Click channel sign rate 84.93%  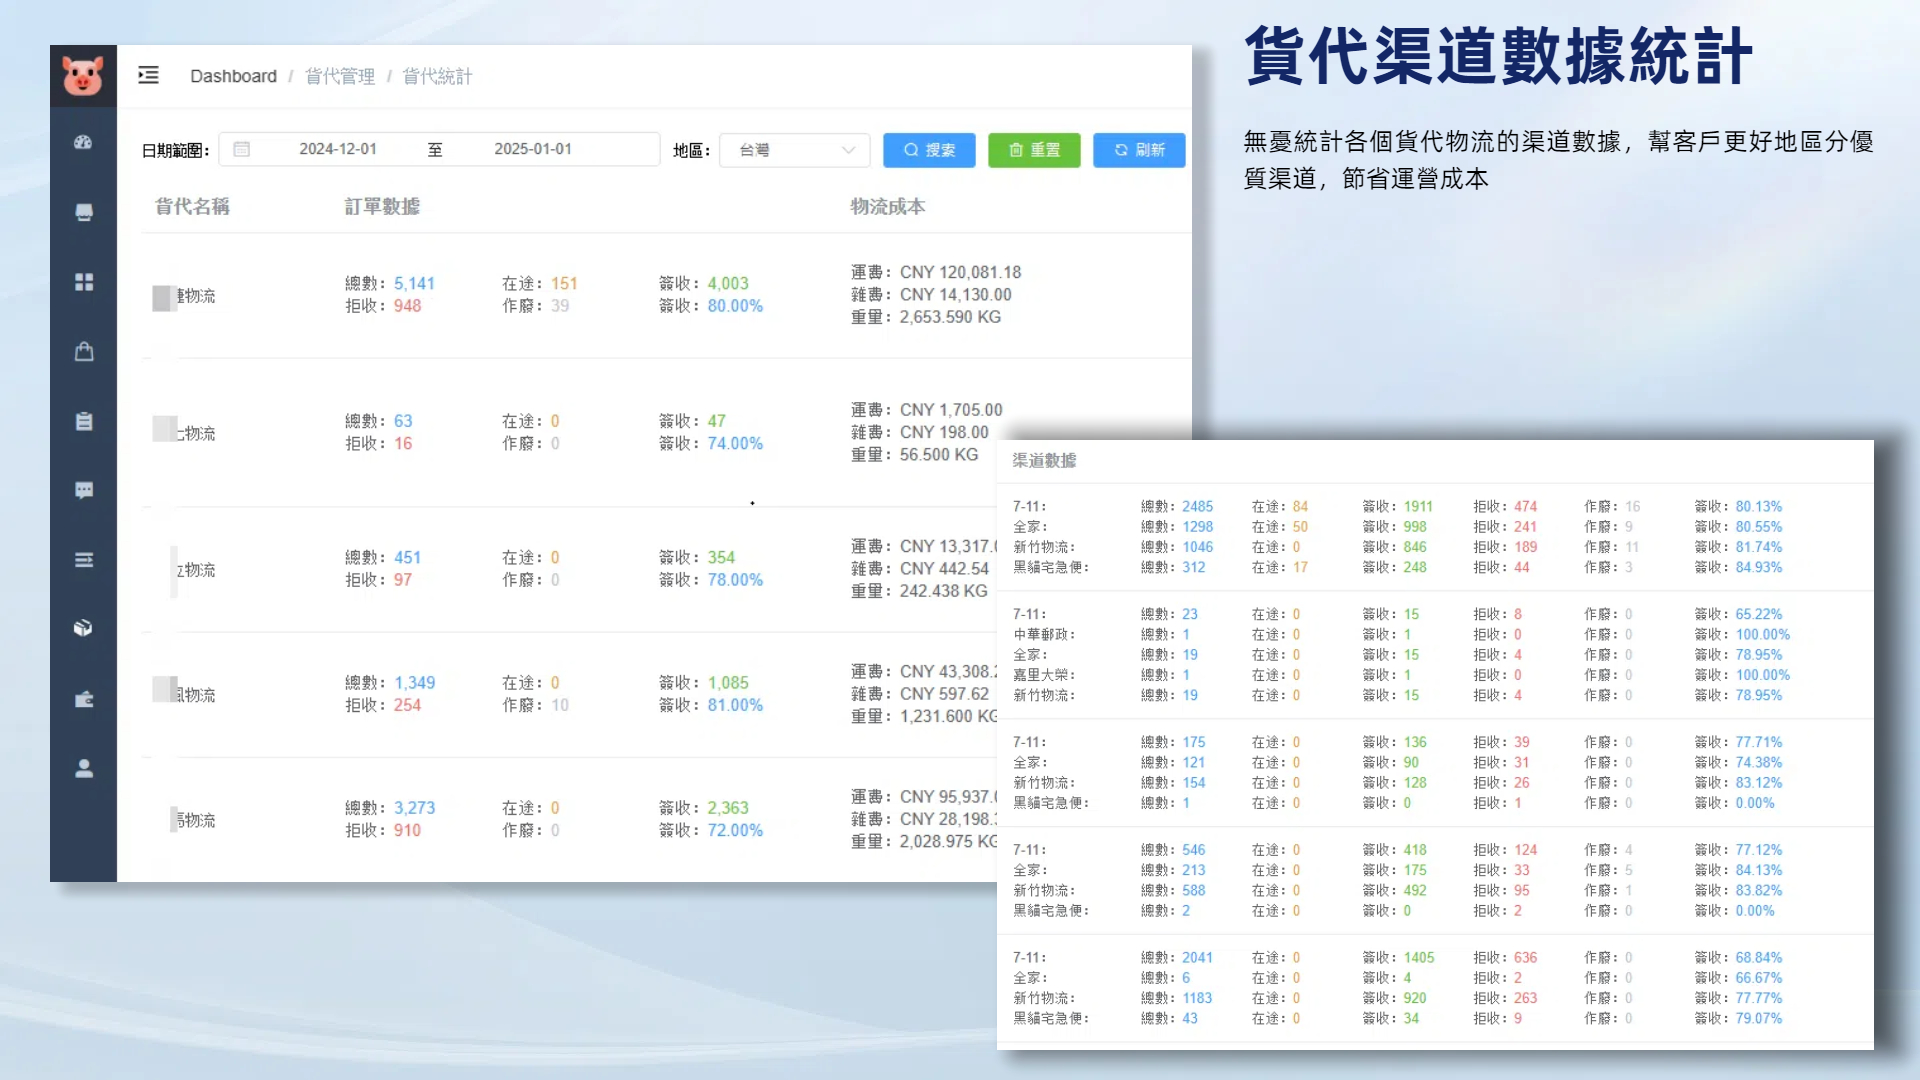1759,567
